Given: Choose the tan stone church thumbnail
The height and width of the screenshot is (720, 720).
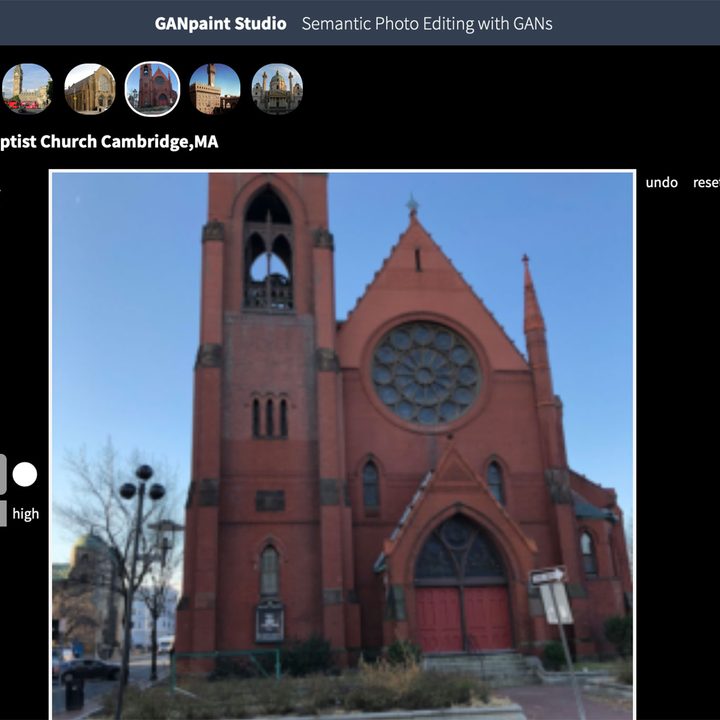Looking at the screenshot, I should click(x=90, y=89).
